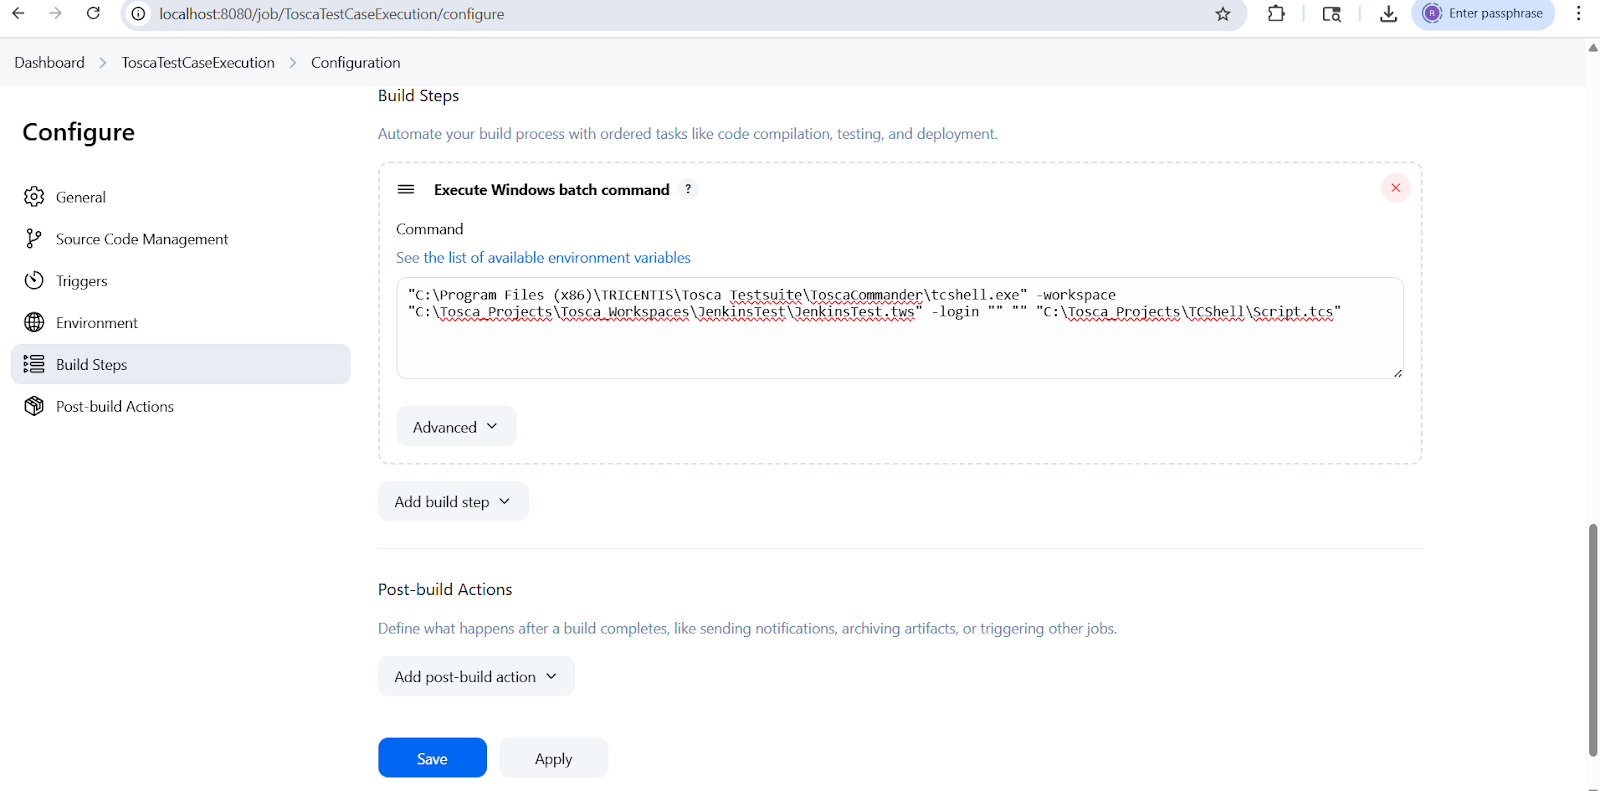The height and width of the screenshot is (791, 1600).
Task: Click the drag handle of batch command step
Action: click(406, 190)
